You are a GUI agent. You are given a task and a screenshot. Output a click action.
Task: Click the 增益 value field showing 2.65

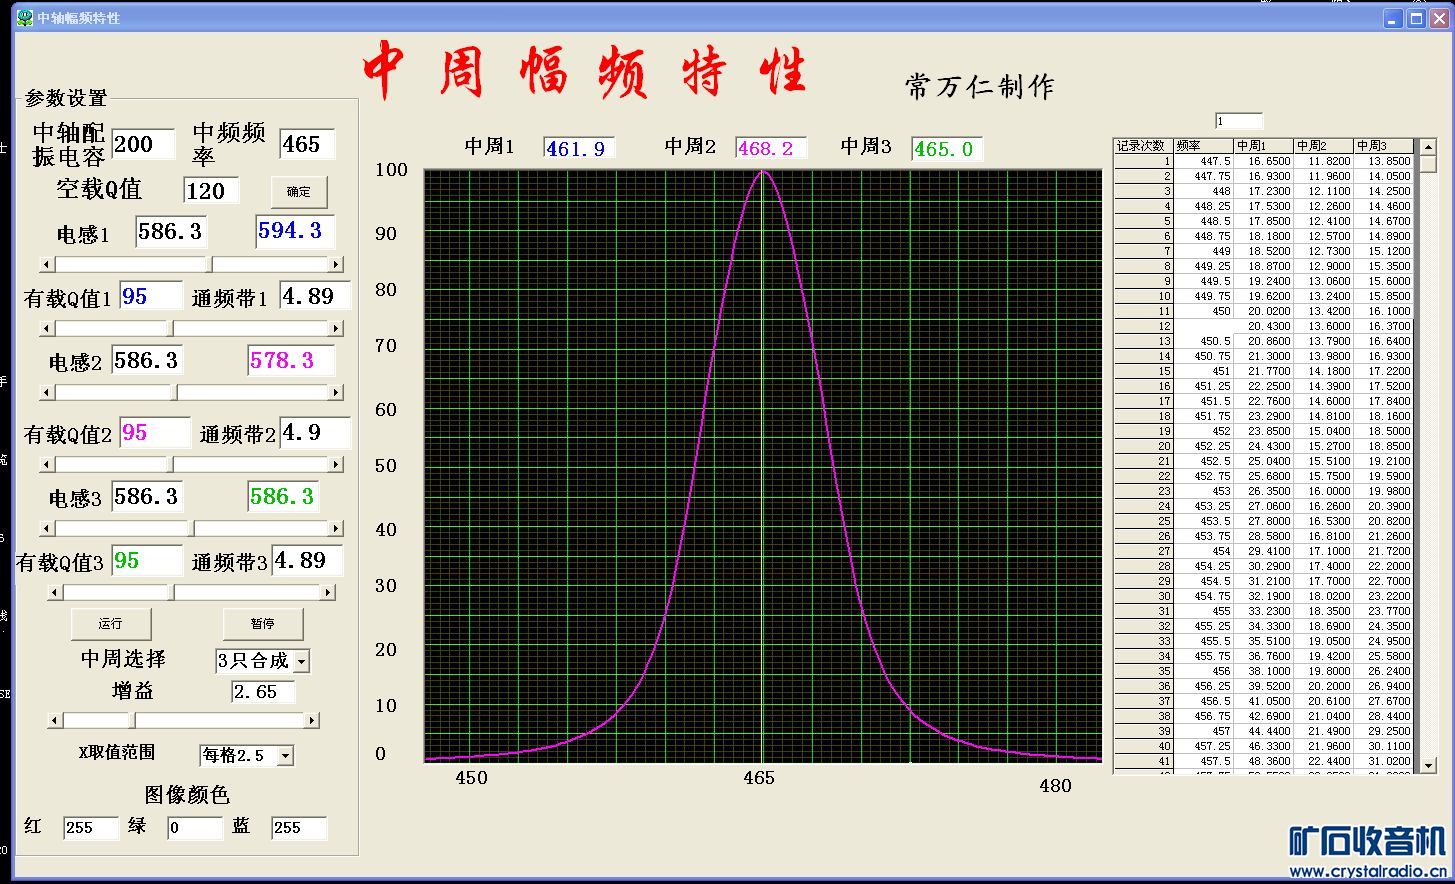tap(262, 692)
